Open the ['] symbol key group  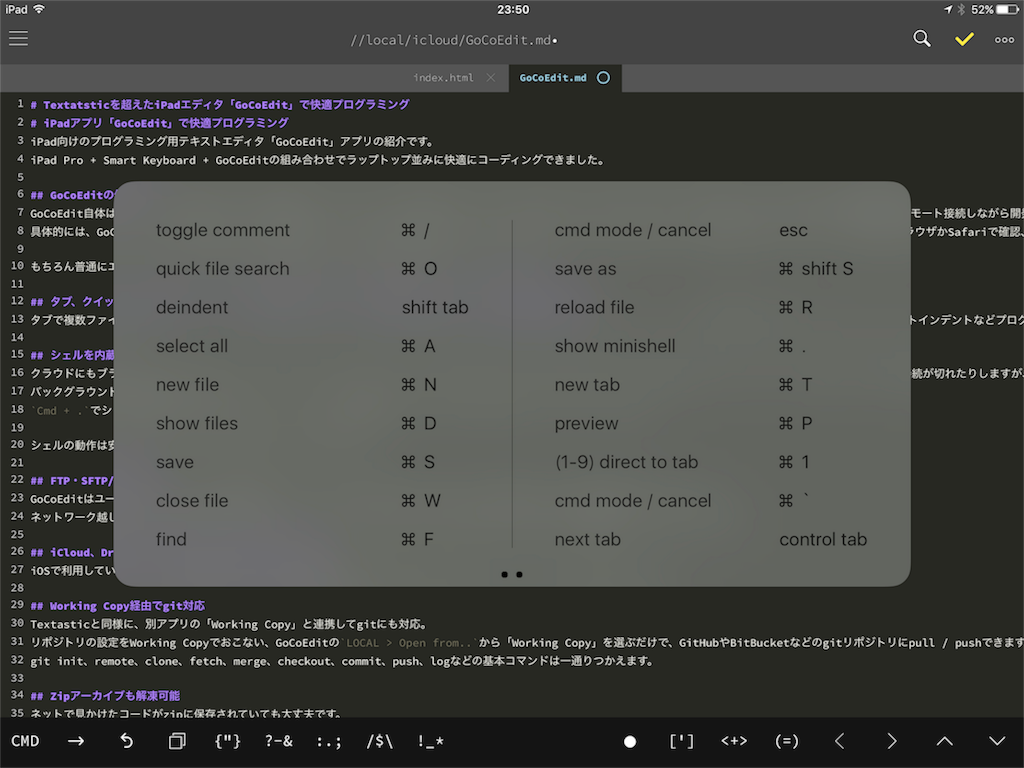681,741
